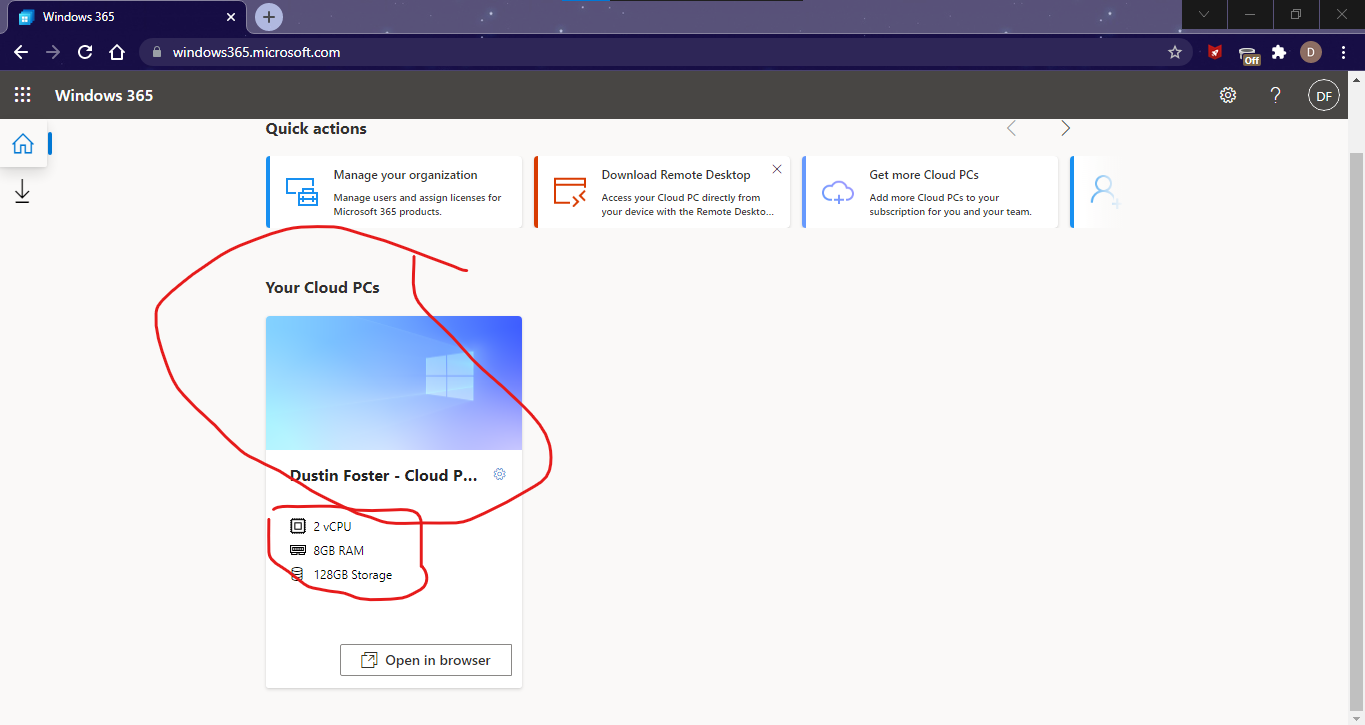This screenshot has height=725, width=1365.
Task: Click the add user icon card
Action: pos(1104,191)
